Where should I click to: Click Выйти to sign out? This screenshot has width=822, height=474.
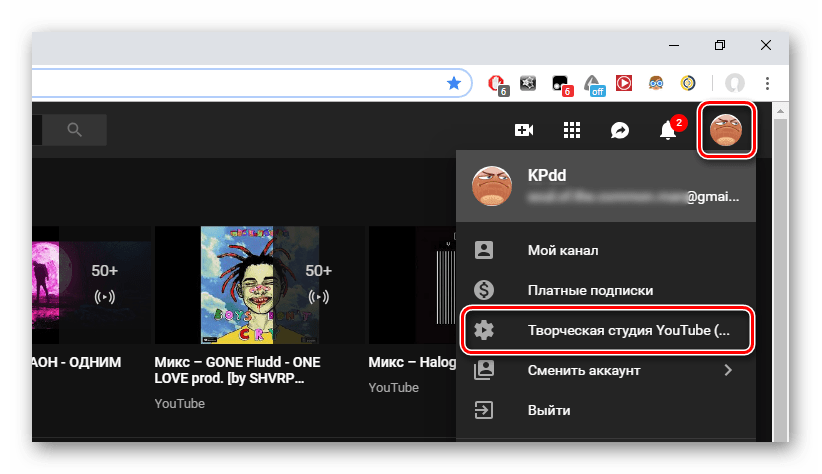[x=549, y=410]
